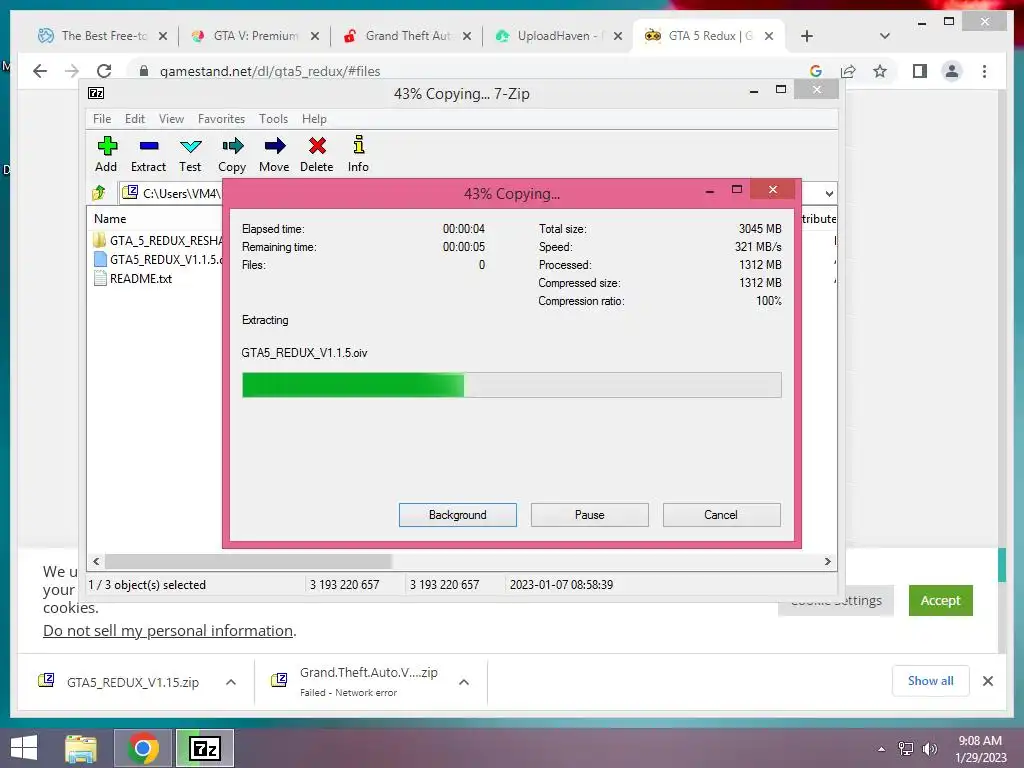Click the Move toolbar icon

click(274, 154)
